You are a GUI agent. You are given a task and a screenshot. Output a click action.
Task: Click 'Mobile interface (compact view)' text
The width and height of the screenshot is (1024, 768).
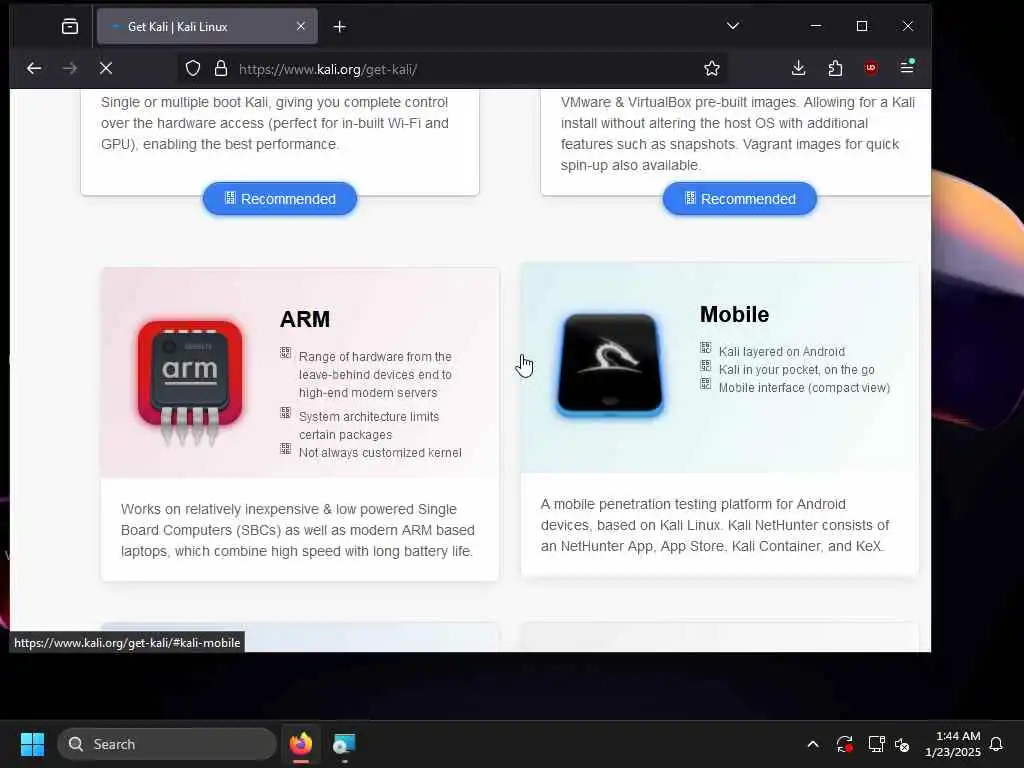point(805,388)
